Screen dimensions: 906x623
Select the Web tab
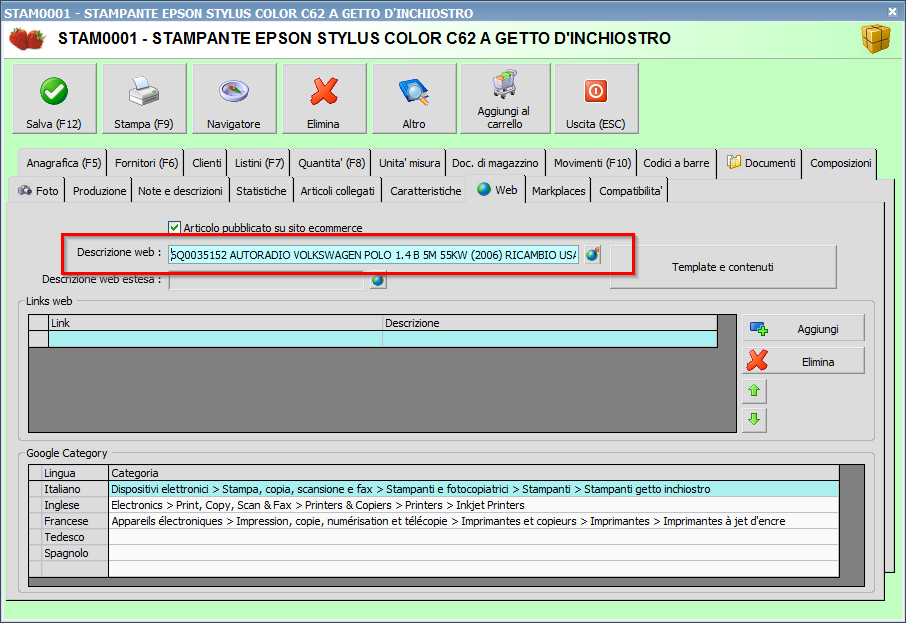(x=497, y=190)
